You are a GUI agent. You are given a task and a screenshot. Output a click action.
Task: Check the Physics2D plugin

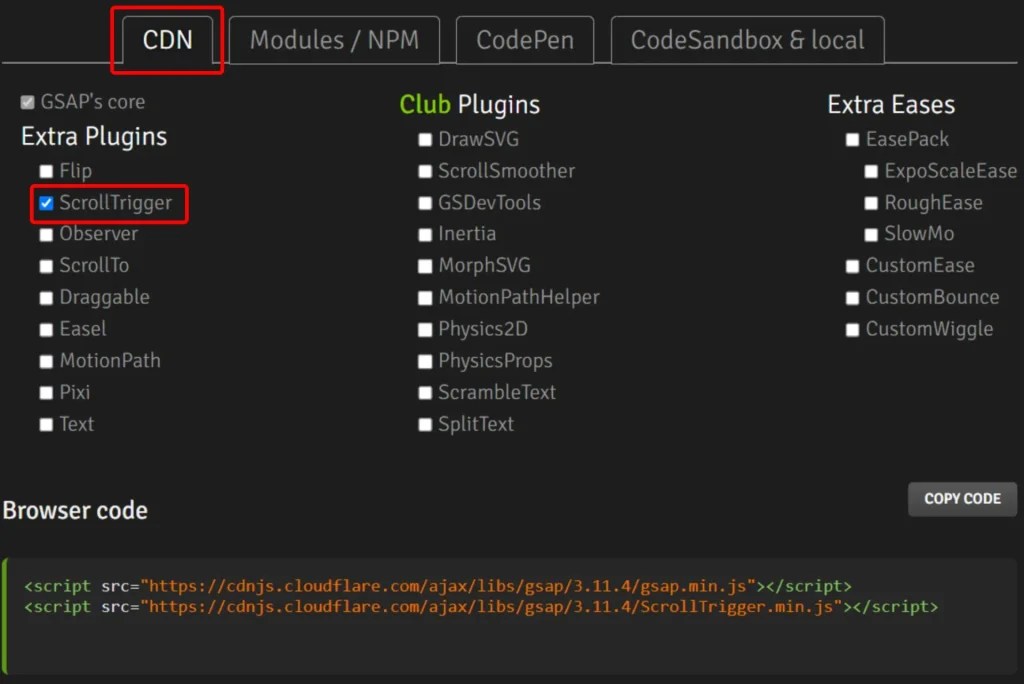425,329
